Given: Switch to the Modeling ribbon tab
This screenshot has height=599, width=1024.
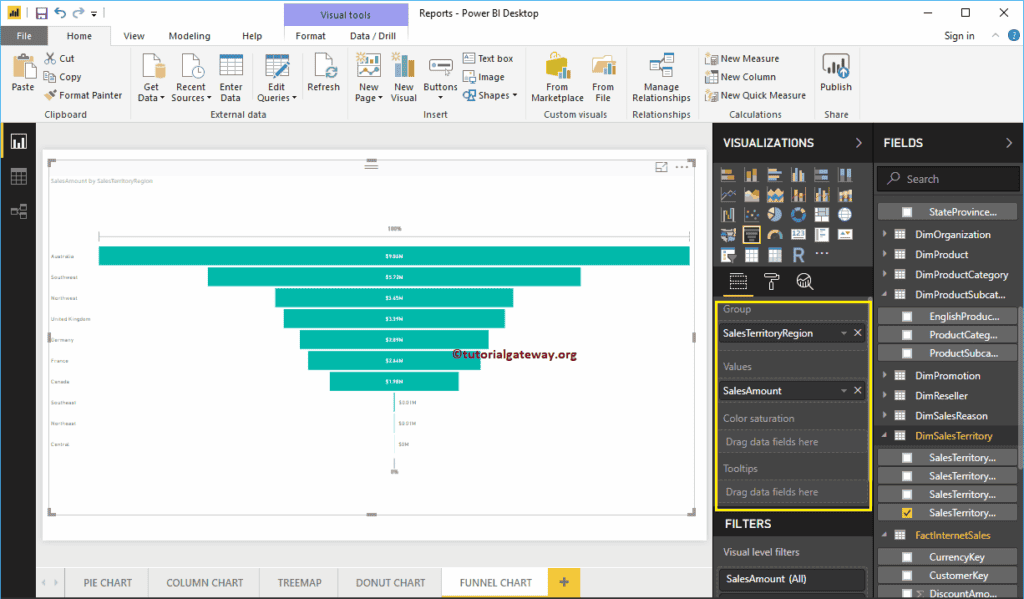Looking at the screenshot, I should (189, 36).
